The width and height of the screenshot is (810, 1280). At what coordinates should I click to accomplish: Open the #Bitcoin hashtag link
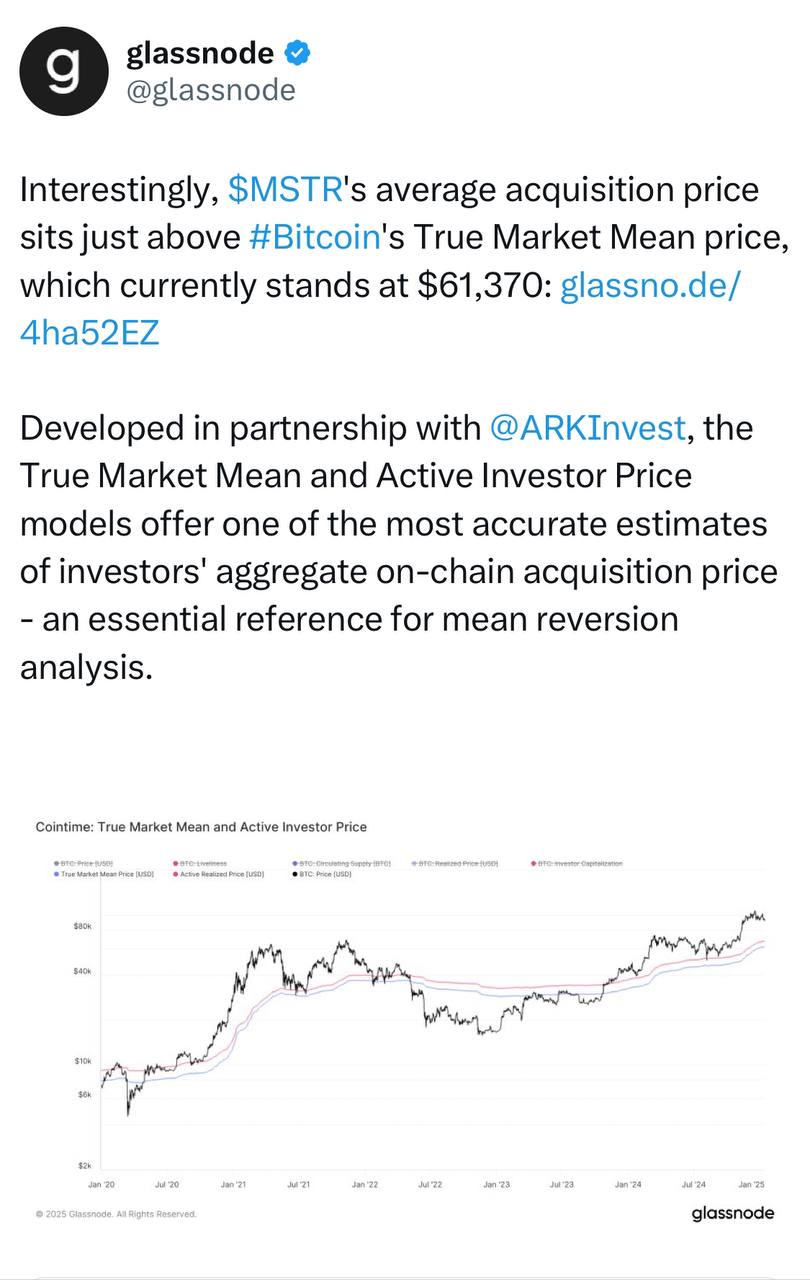click(315, 237)
